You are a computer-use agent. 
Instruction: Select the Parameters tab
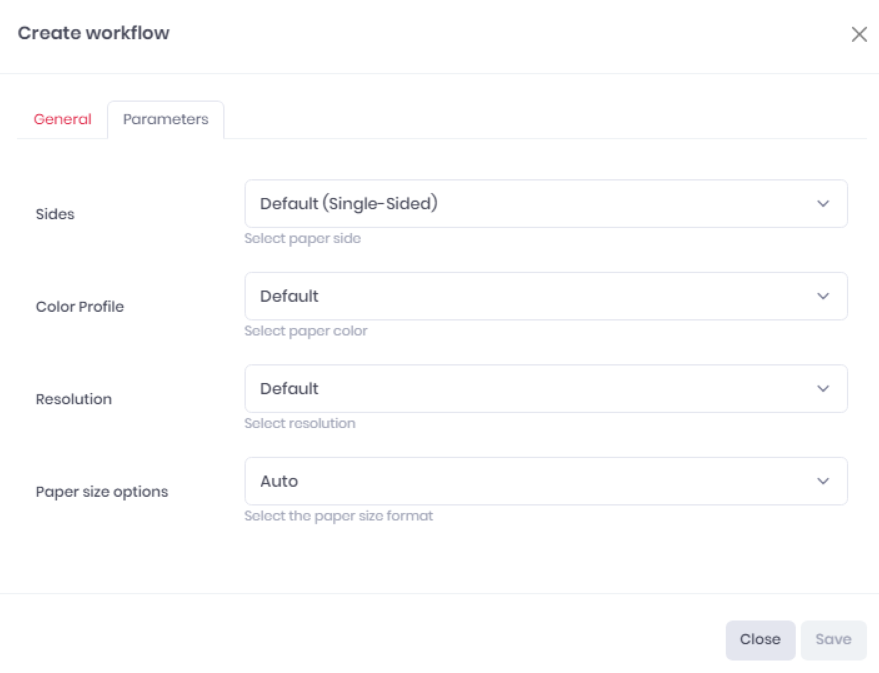coord(165,119)
